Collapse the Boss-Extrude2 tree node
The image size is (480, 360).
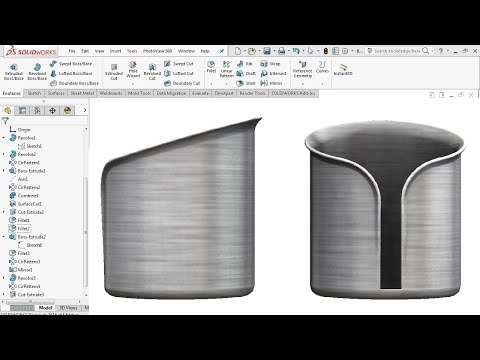4,237
